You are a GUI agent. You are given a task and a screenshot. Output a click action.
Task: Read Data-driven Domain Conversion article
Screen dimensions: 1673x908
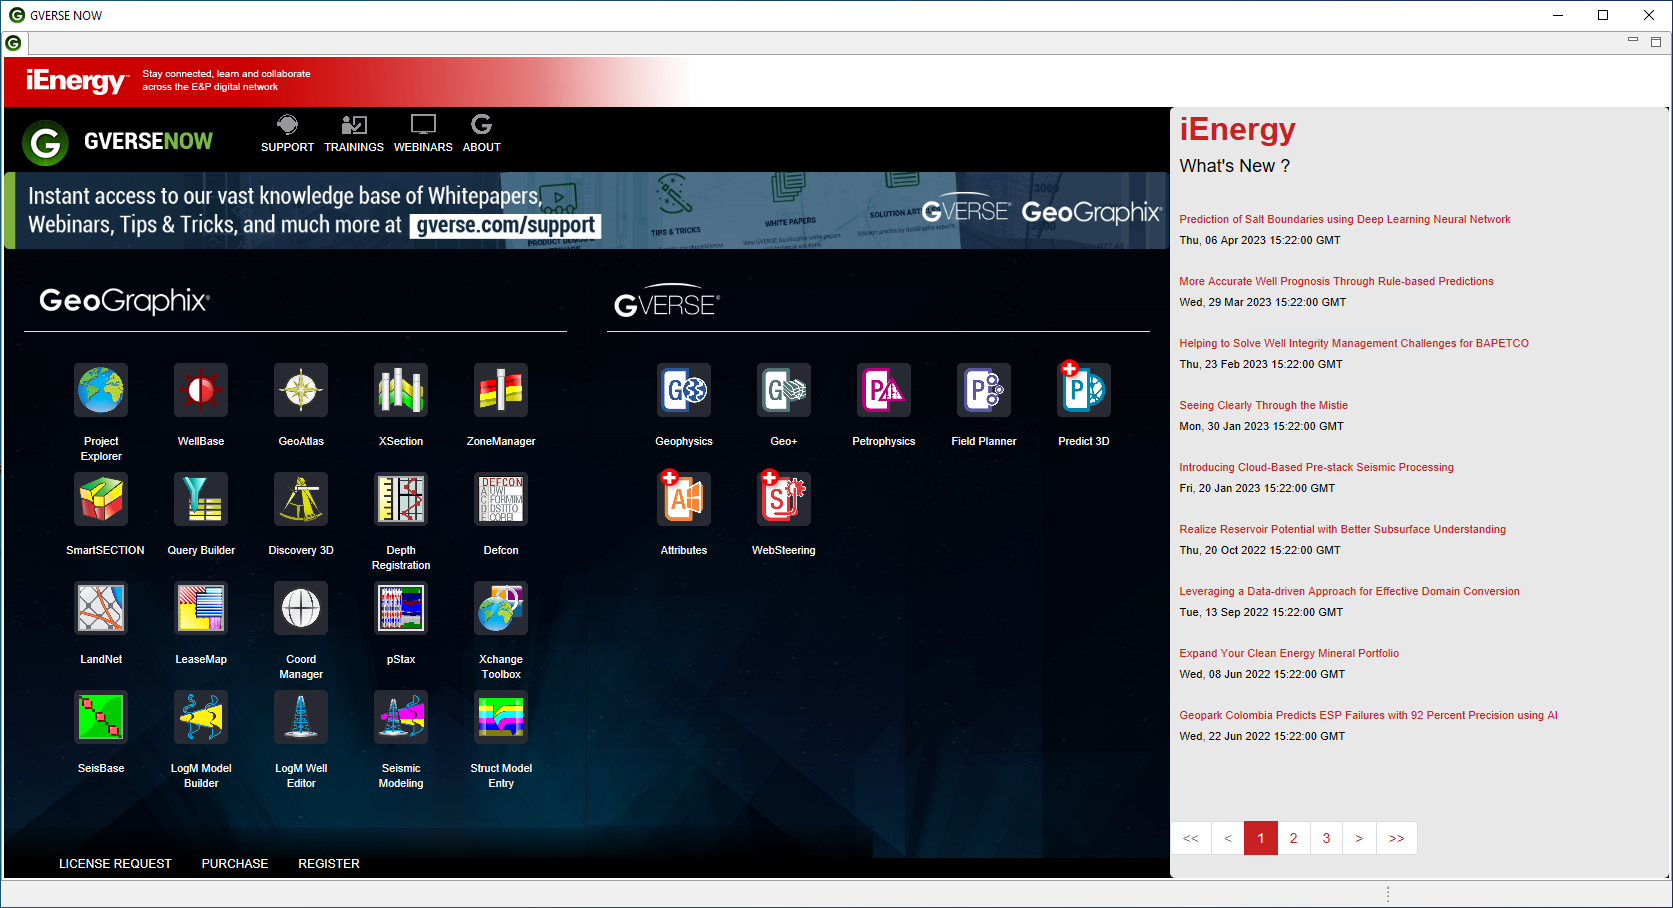point(1349,591)
